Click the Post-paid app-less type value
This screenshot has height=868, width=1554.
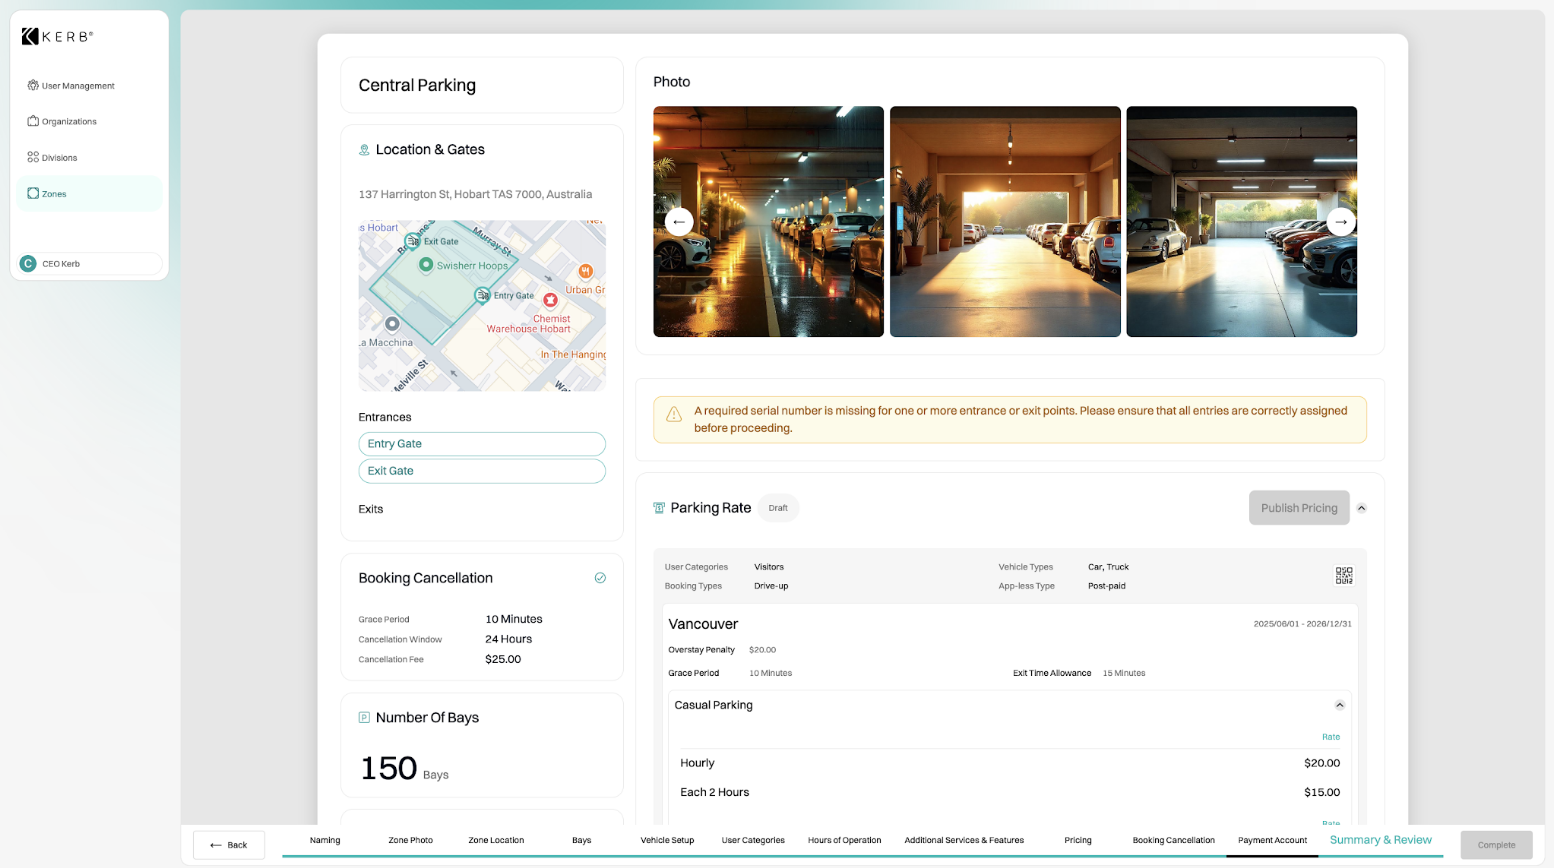tap(1106, 586)
